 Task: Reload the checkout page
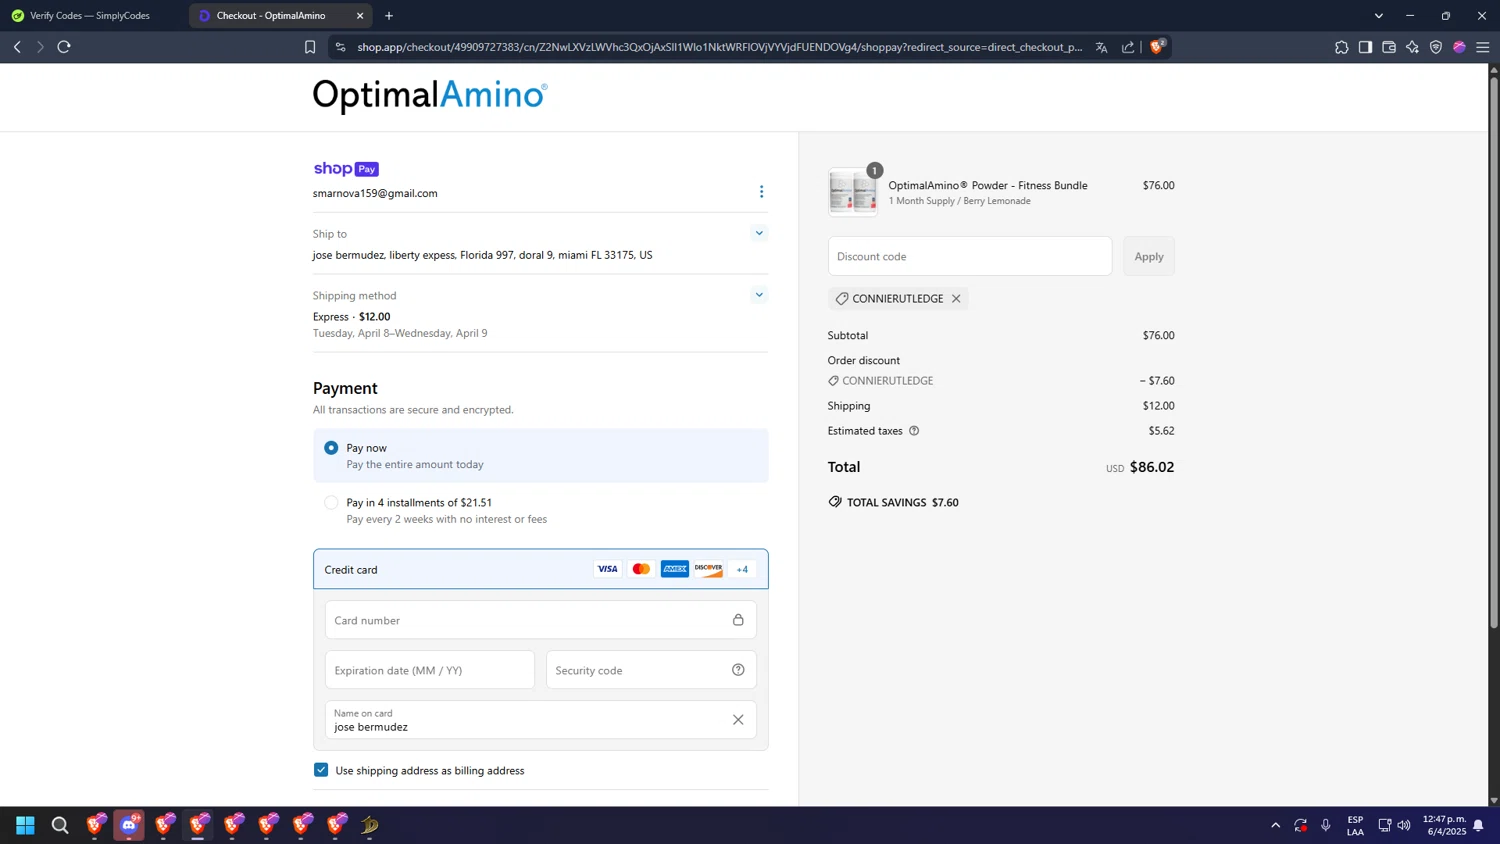64,47
